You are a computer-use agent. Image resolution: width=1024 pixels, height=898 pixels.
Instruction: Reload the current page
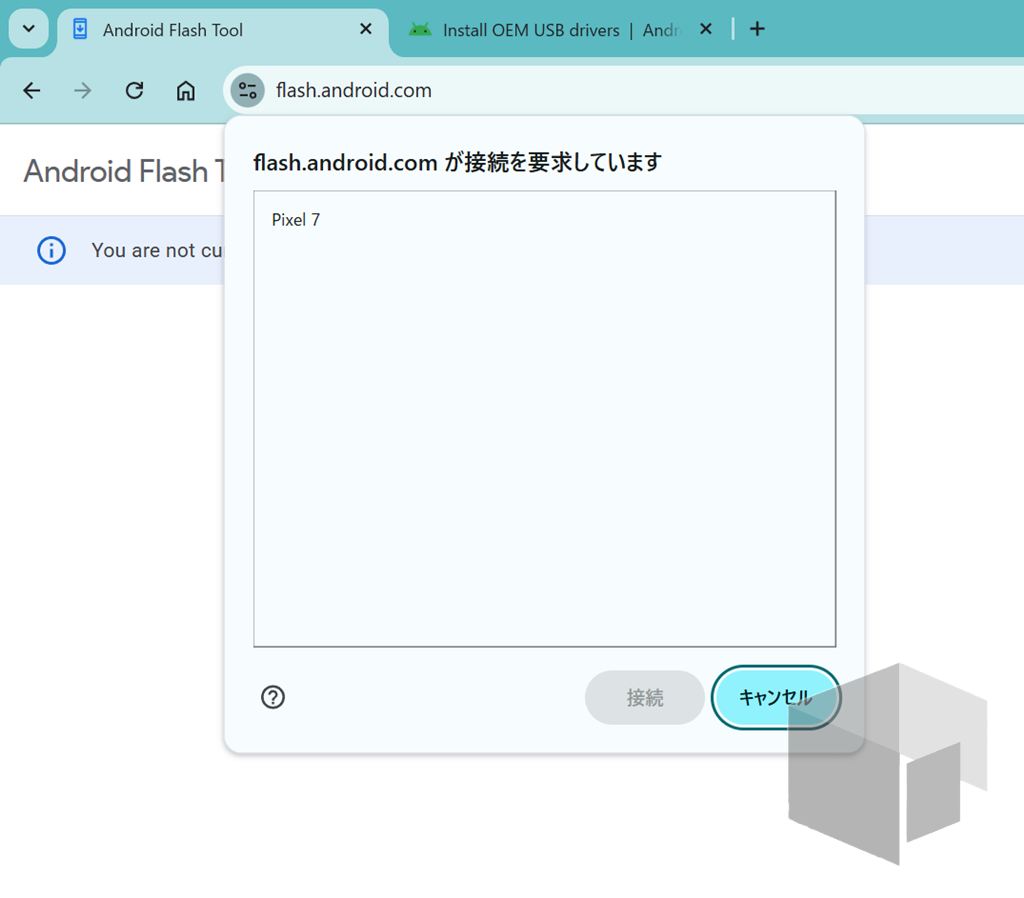134,90
